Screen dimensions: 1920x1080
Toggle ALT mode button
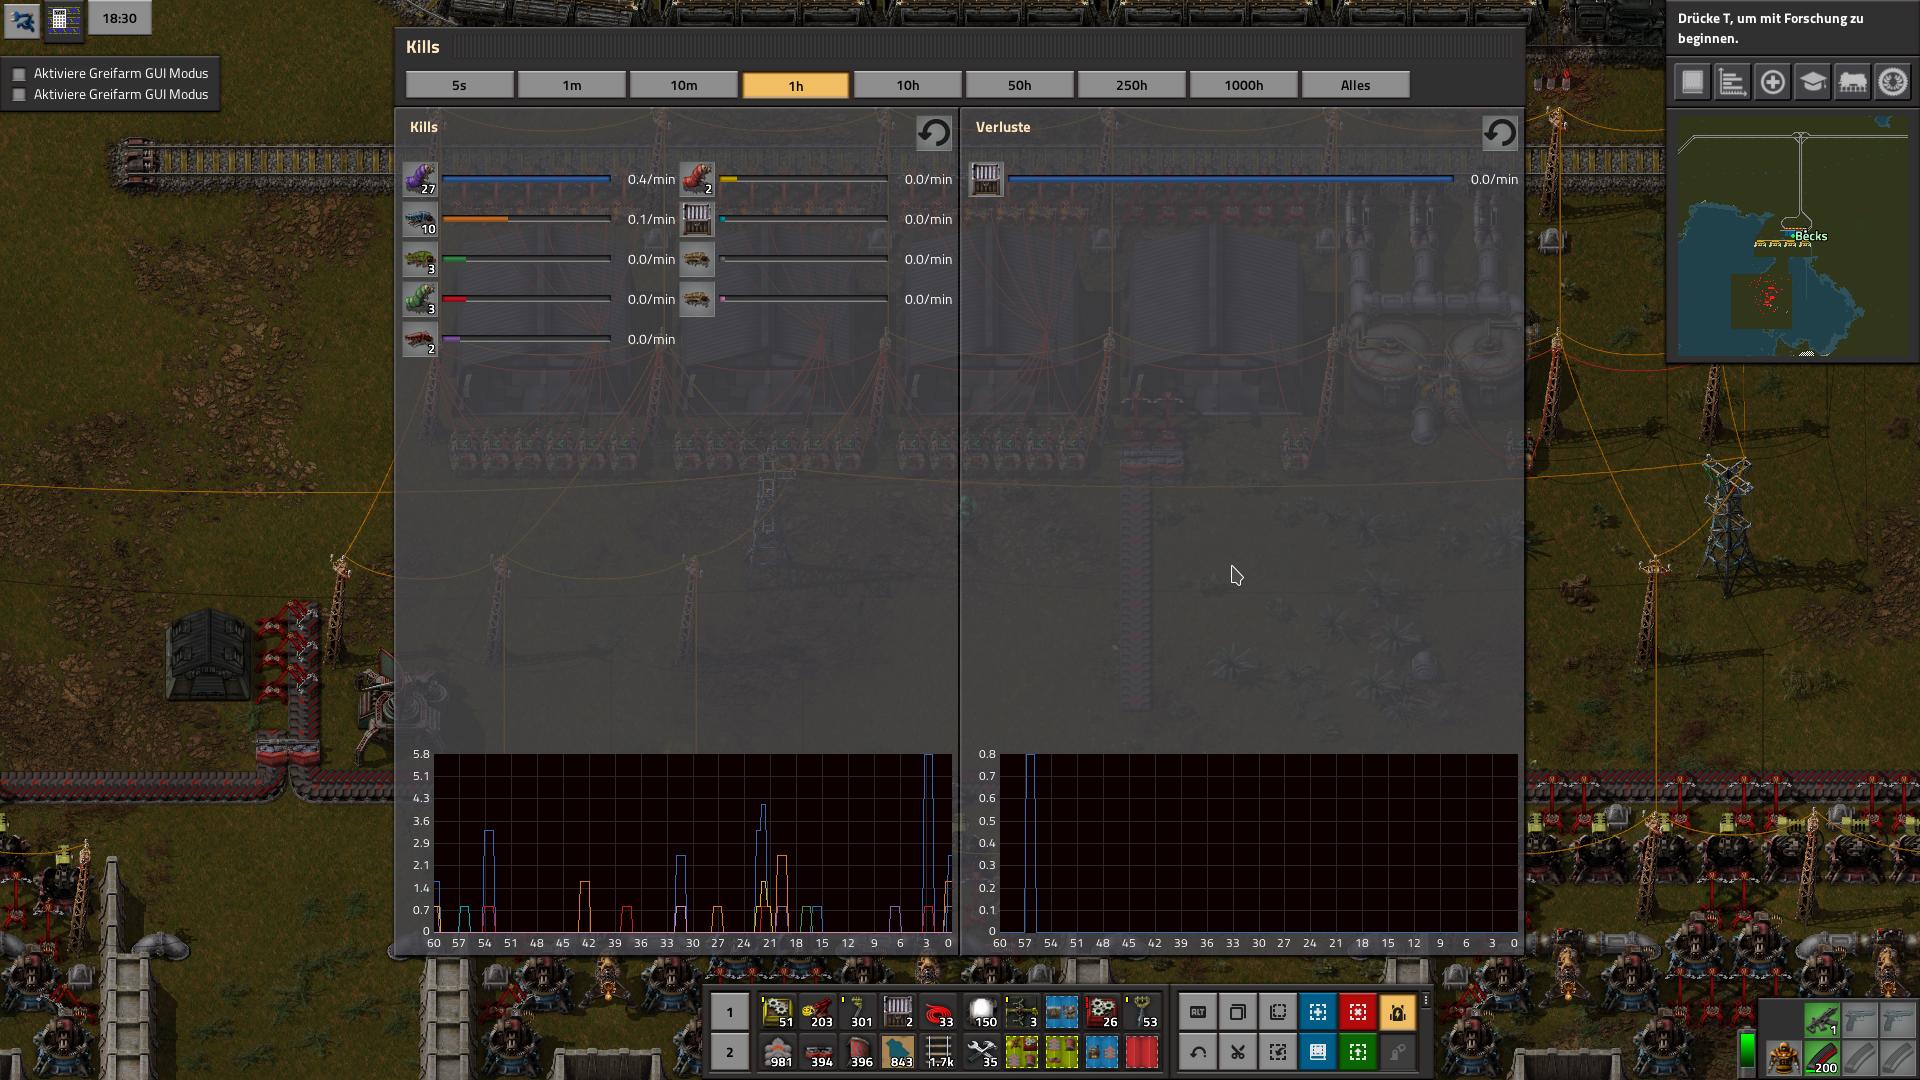[1198, 1012]
